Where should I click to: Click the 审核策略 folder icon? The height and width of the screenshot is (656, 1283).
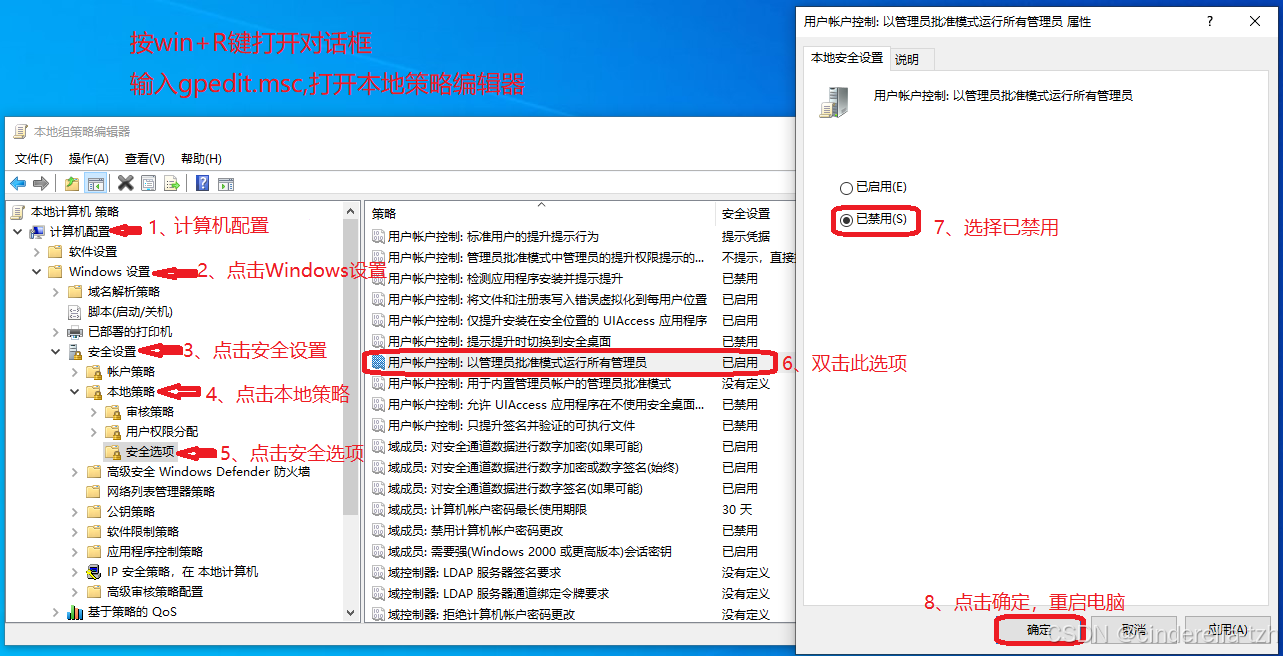coord(113,411)
